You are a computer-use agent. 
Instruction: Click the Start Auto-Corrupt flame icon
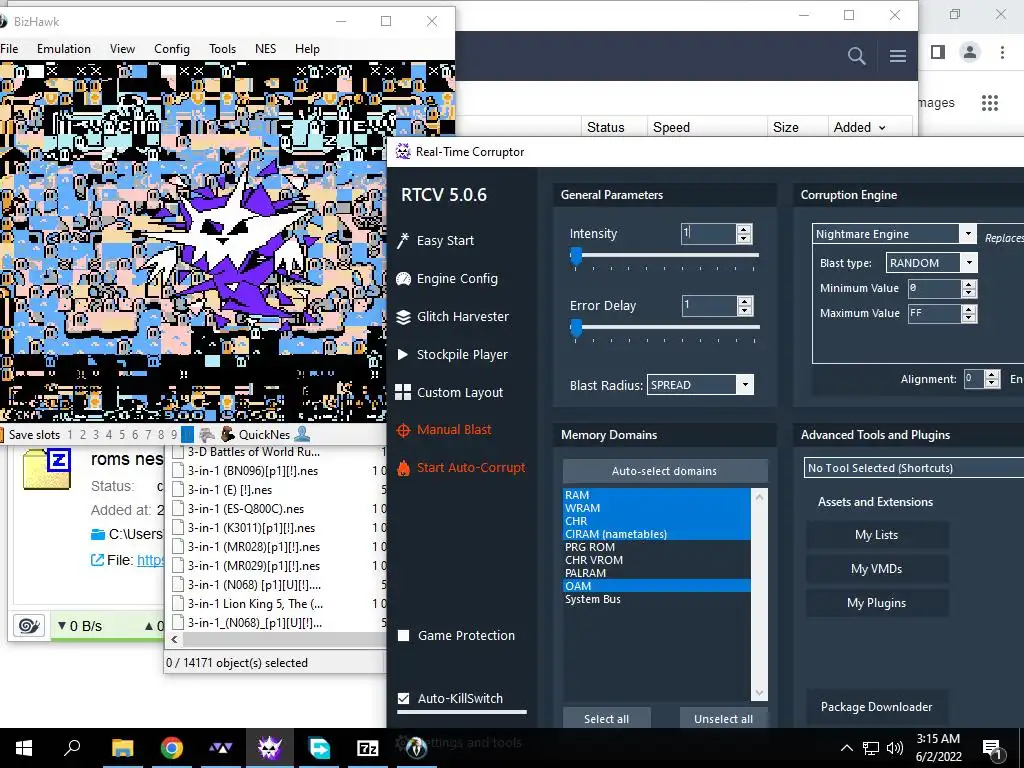coord(403,468)
